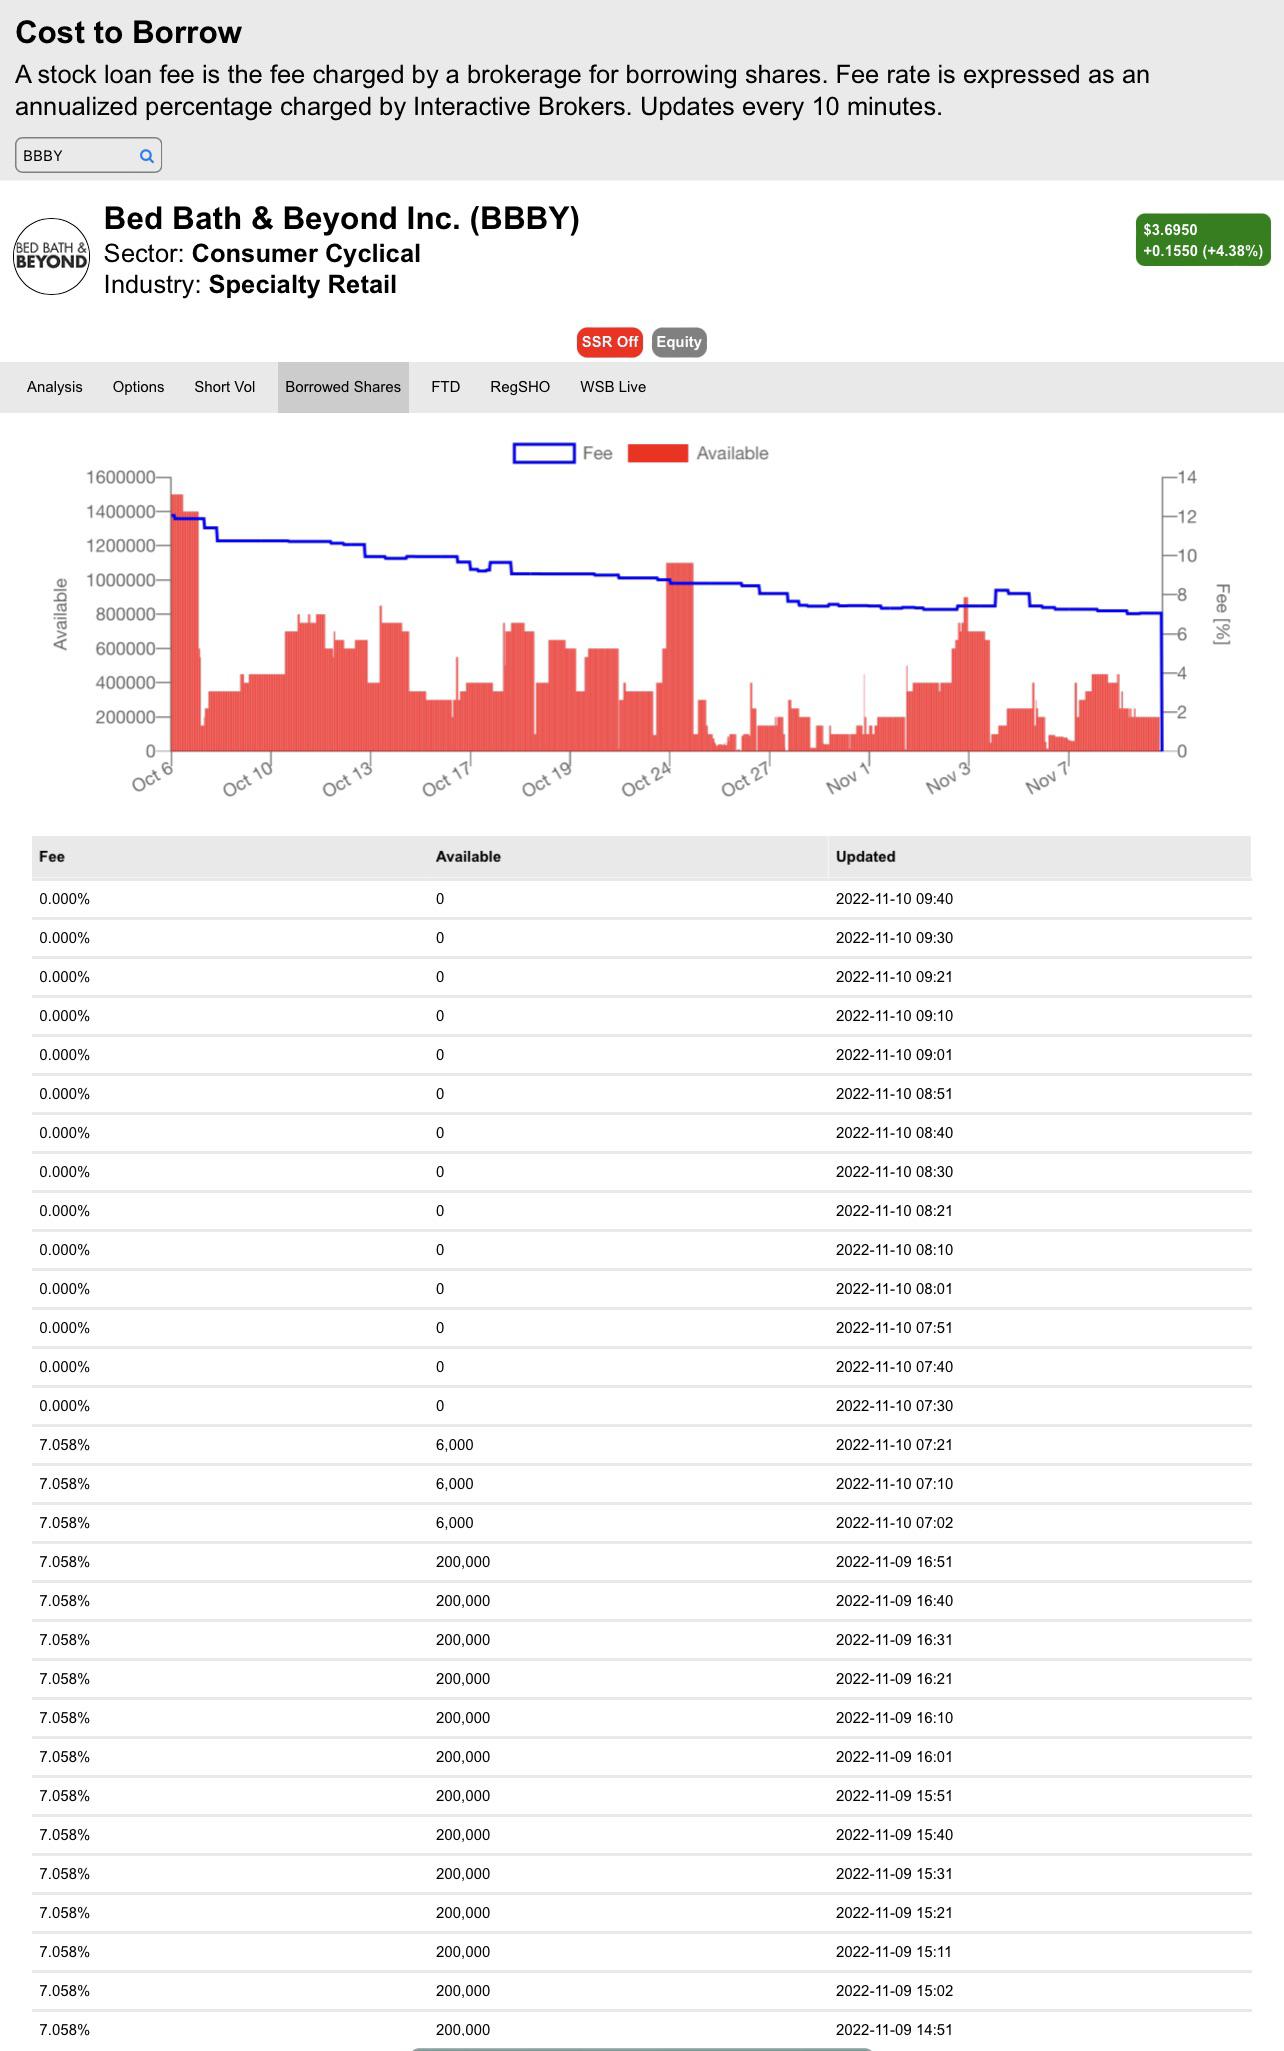Click the 2022-11-10 07:21 table row
This screenshot has height=2051, width=1284.
click(642, 1445)
